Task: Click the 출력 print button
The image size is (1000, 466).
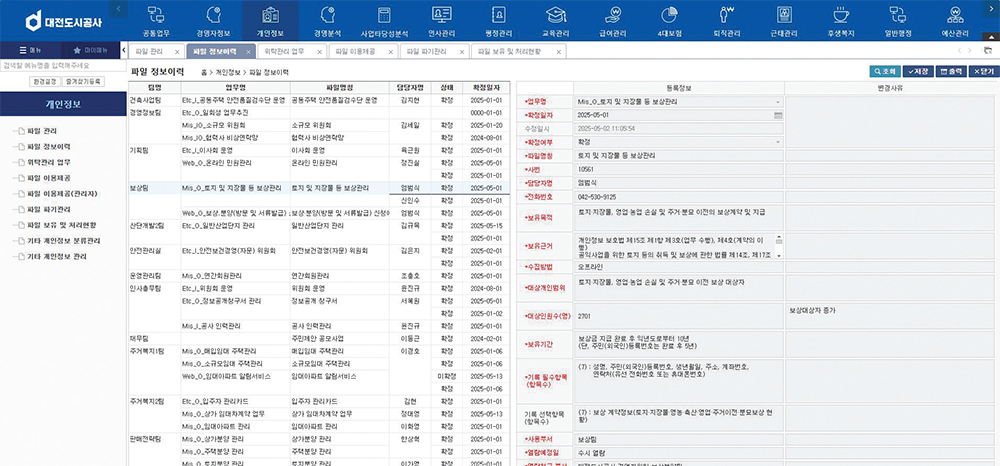Action: coord(951,72)
